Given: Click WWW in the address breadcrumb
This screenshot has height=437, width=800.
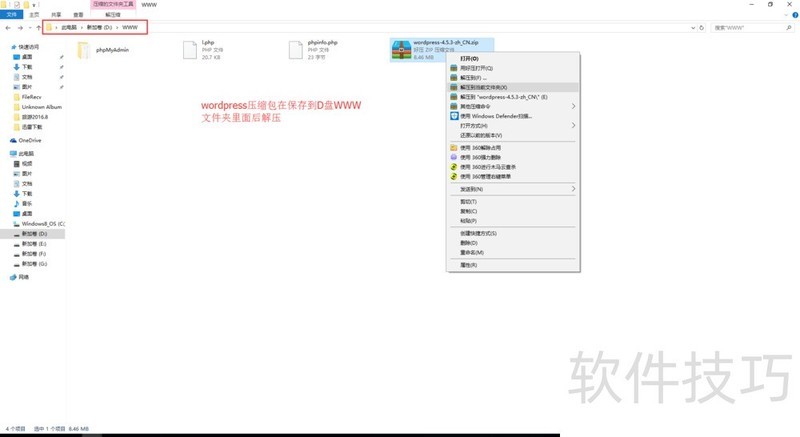Looking at the screenshot, I should (x=130, y=28).
